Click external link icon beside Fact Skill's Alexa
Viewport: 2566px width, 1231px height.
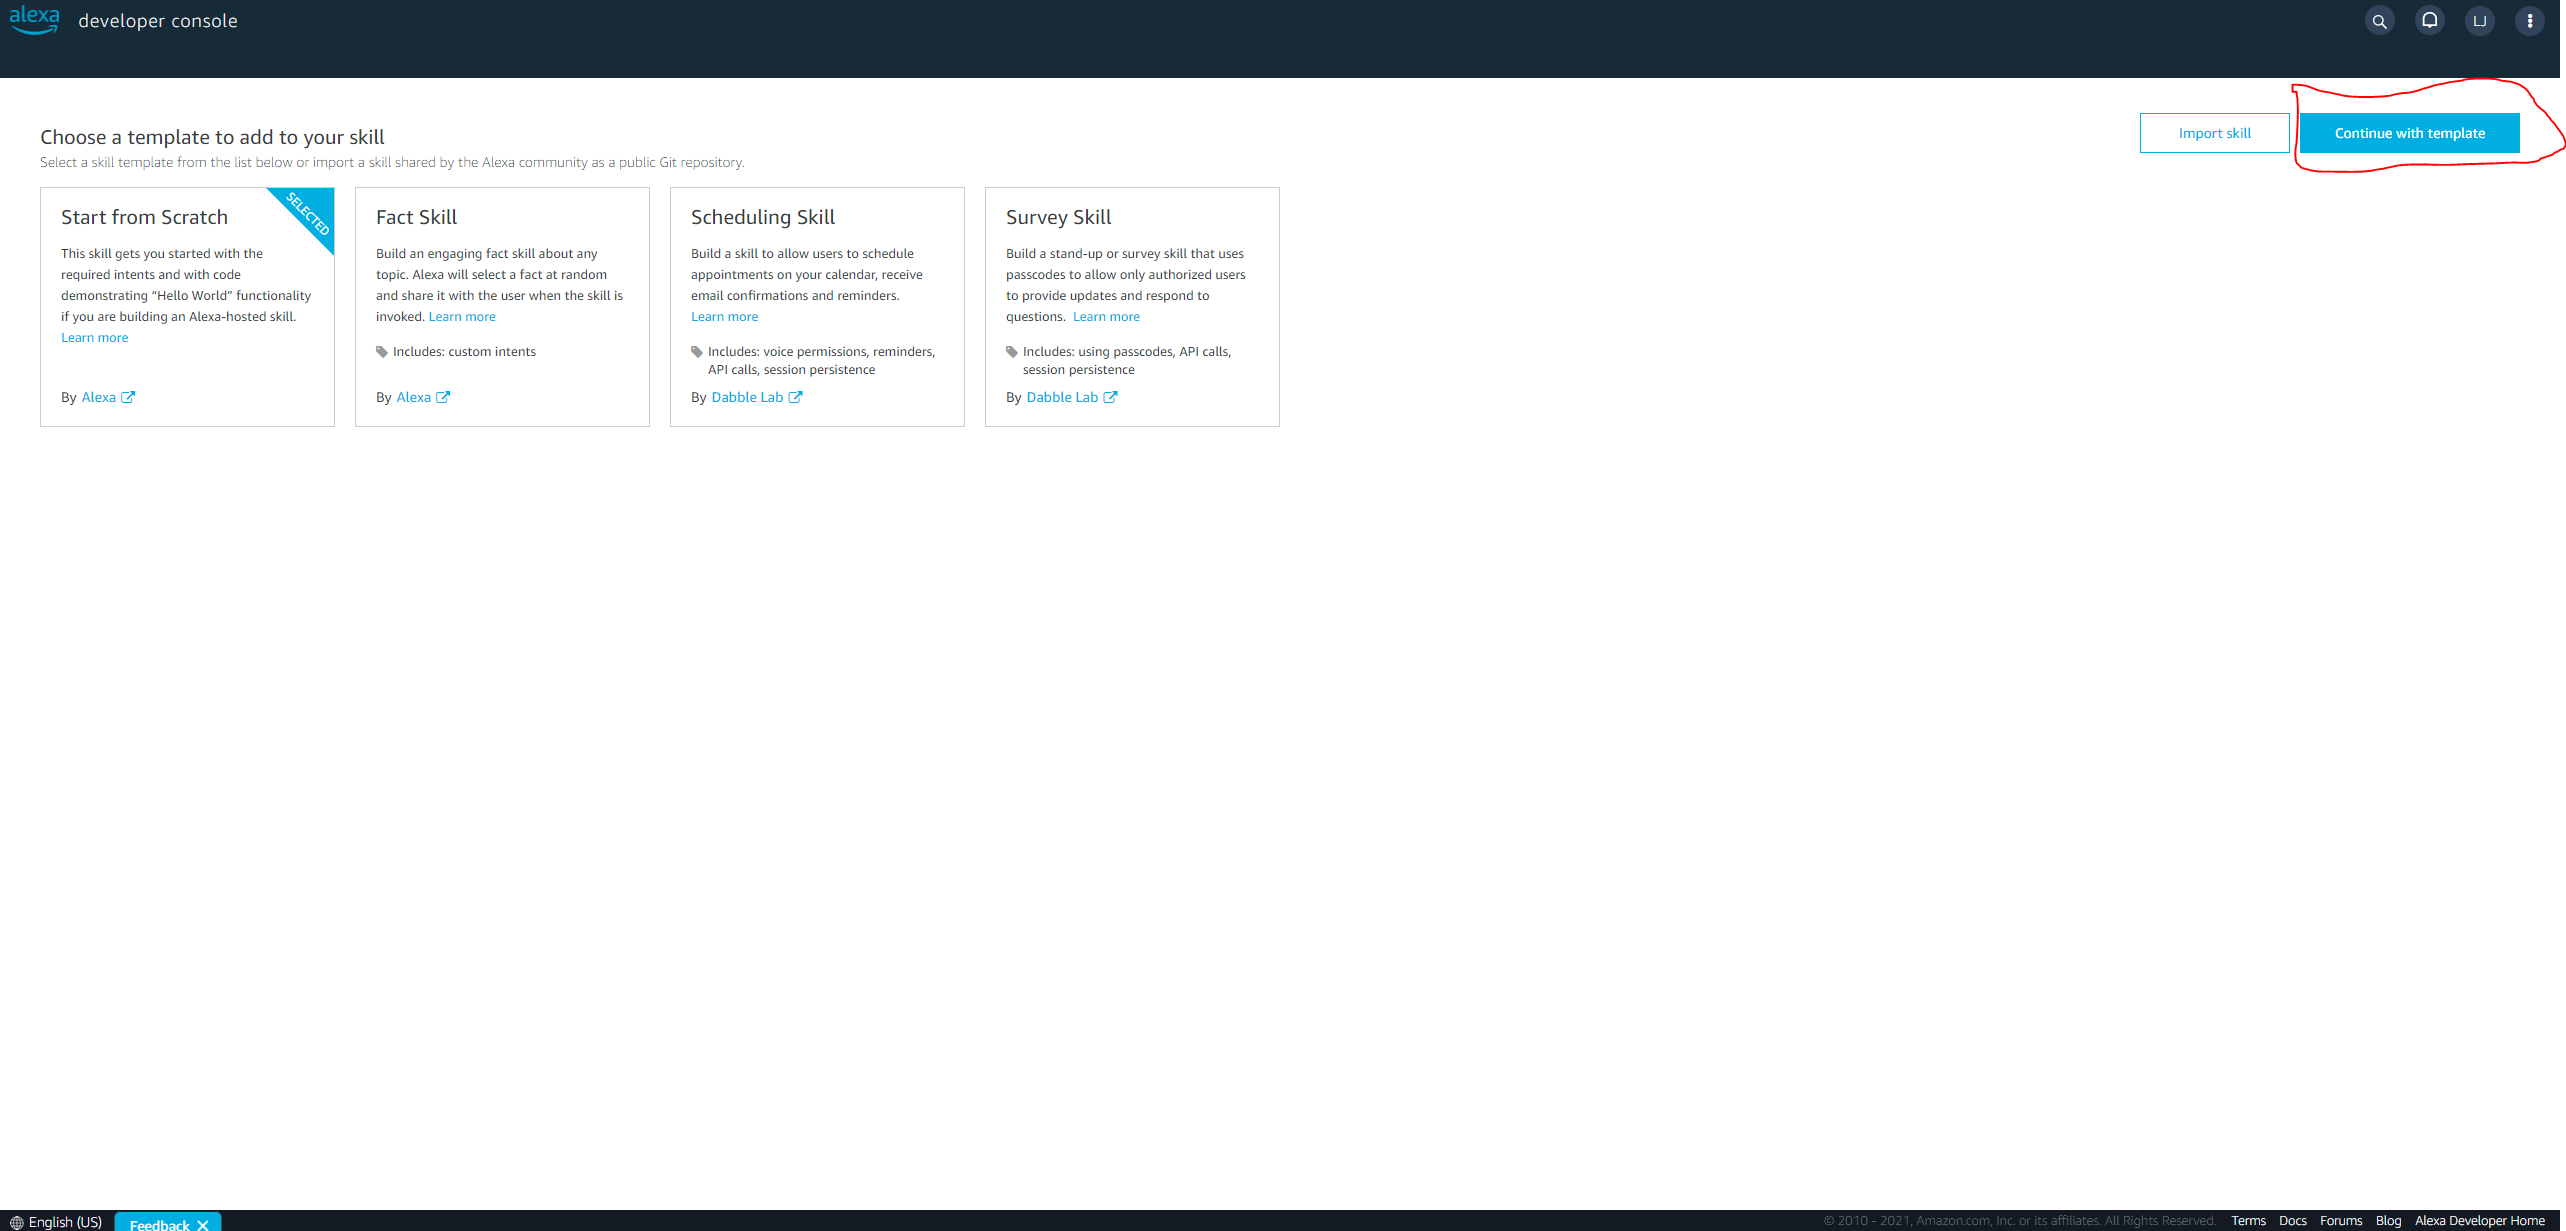coord(443,397)
